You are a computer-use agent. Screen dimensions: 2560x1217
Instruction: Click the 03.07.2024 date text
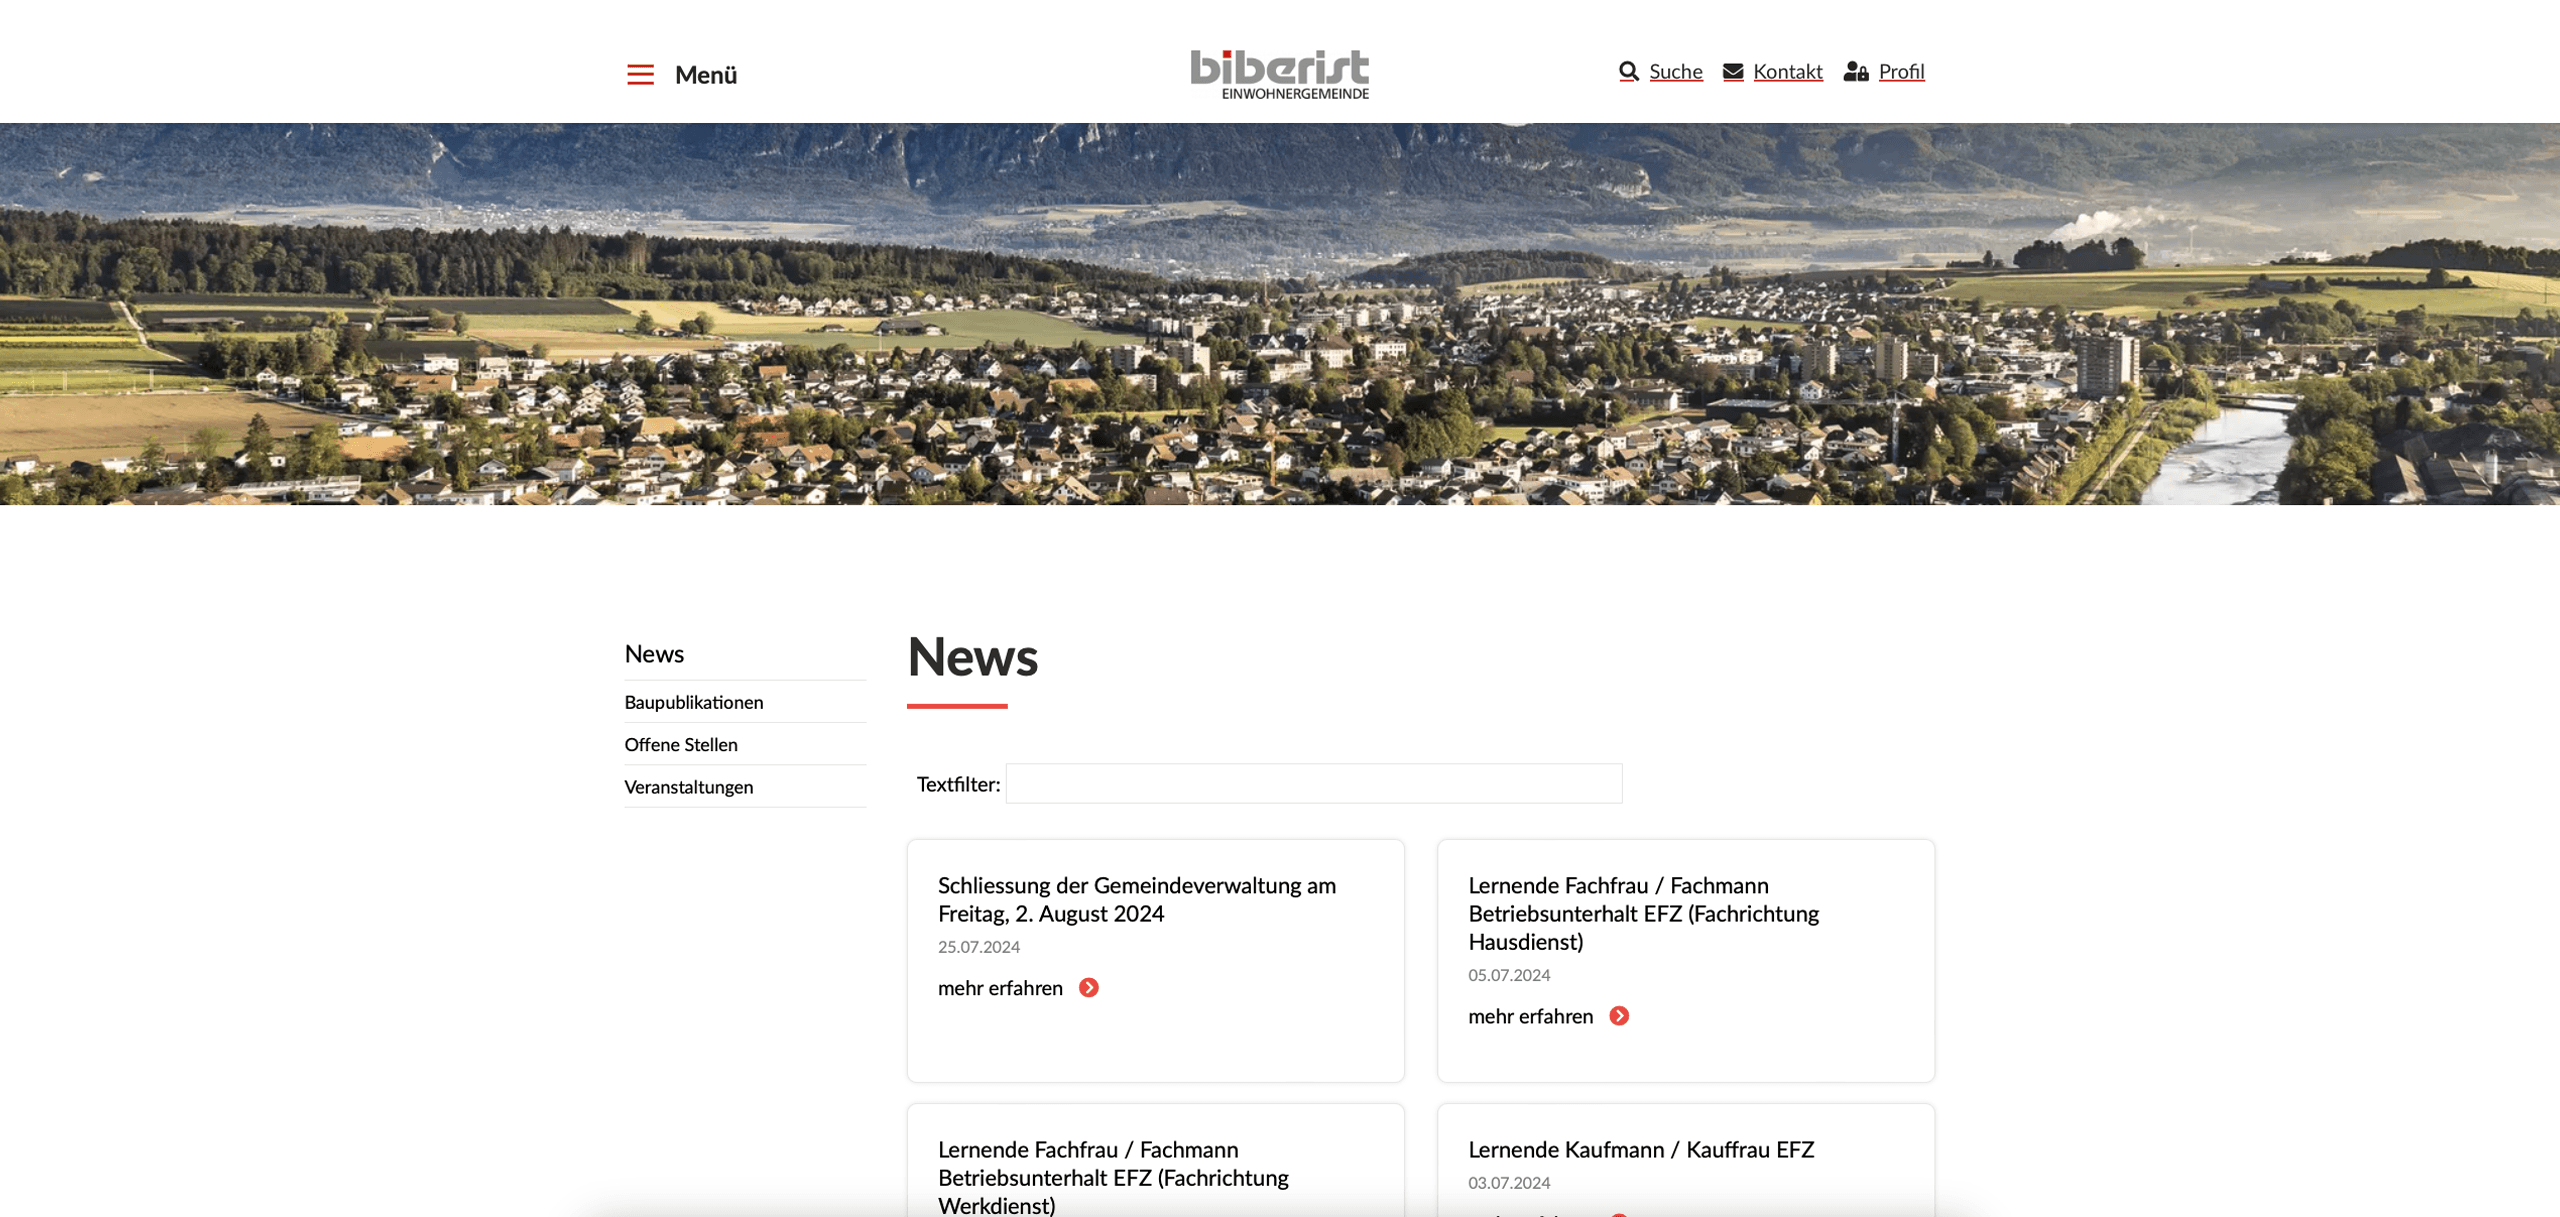pyautogui.click(x=1508, y=1183)
